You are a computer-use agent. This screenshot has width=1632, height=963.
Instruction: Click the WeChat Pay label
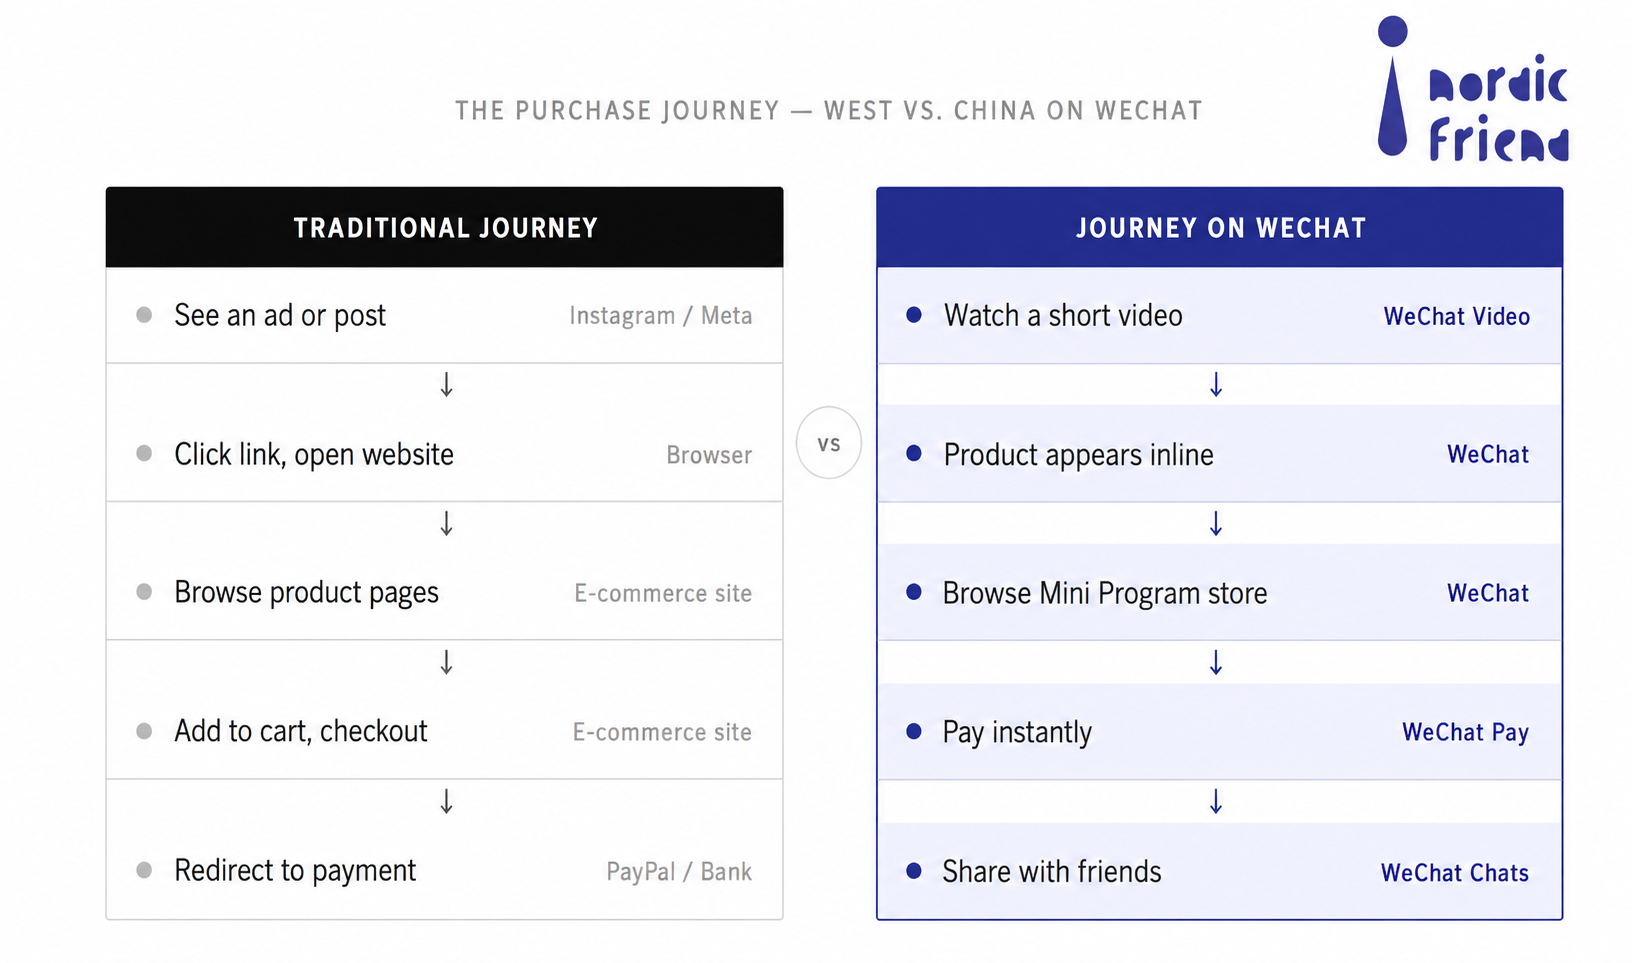coord(1465,732)
